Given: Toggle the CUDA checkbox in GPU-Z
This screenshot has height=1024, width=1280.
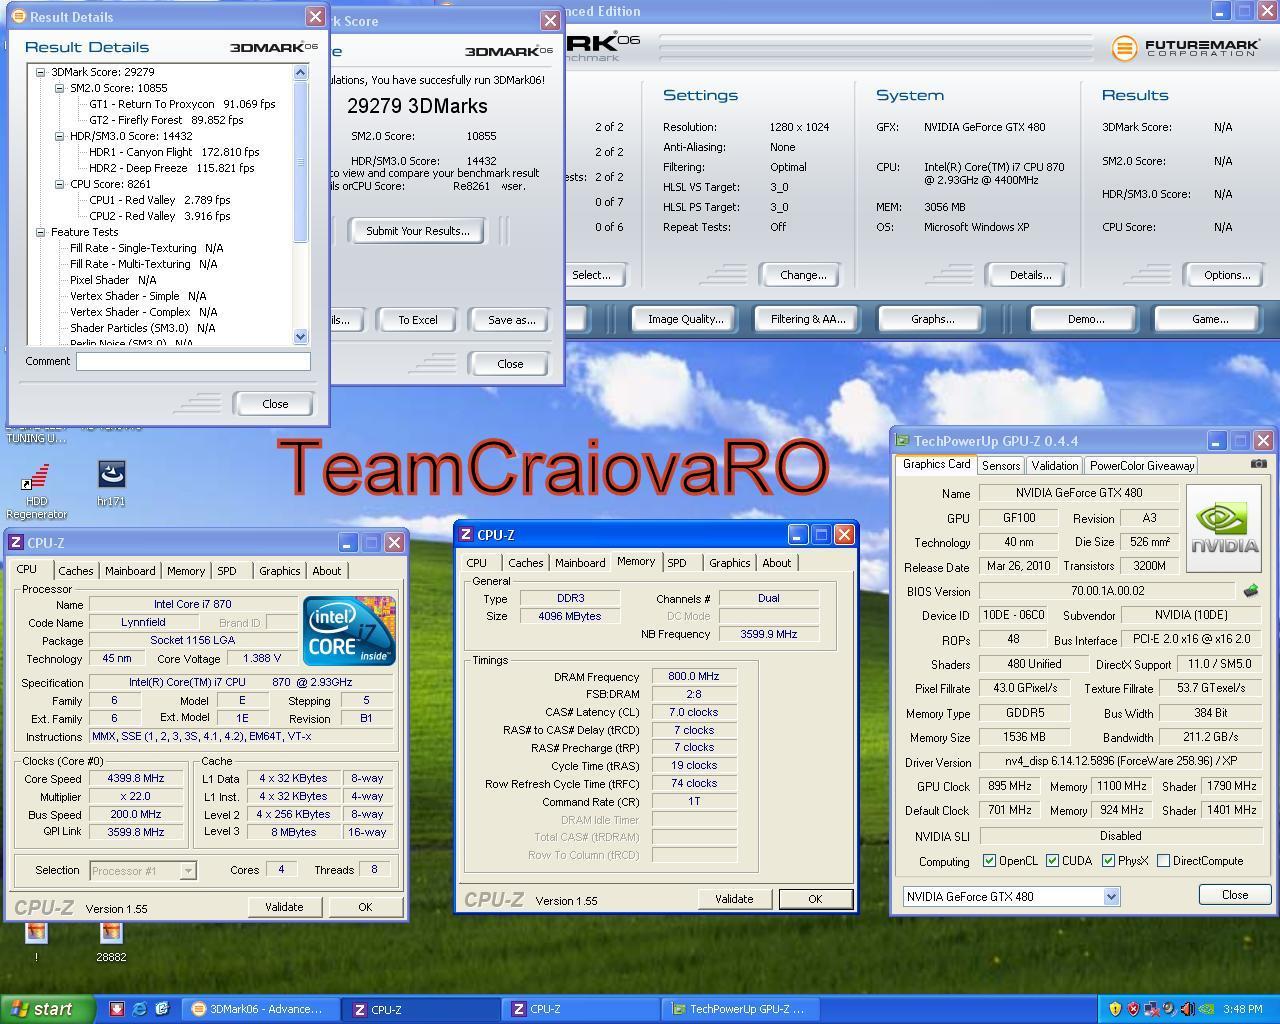Looking at the screenshot, I should [1052, 860].
